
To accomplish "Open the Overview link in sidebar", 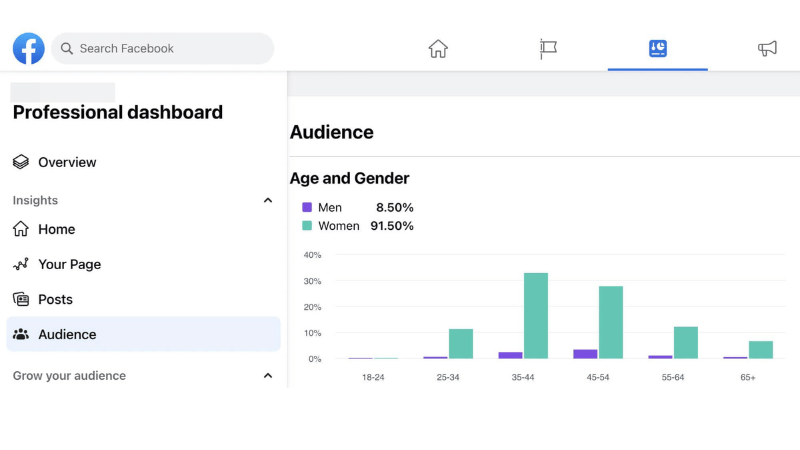I will point(67,162).
